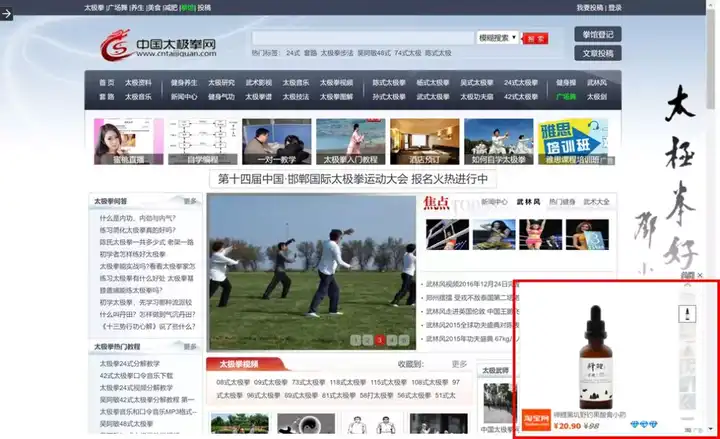Expand the ad's bottom-right down arrow

[x=710, y=429]
